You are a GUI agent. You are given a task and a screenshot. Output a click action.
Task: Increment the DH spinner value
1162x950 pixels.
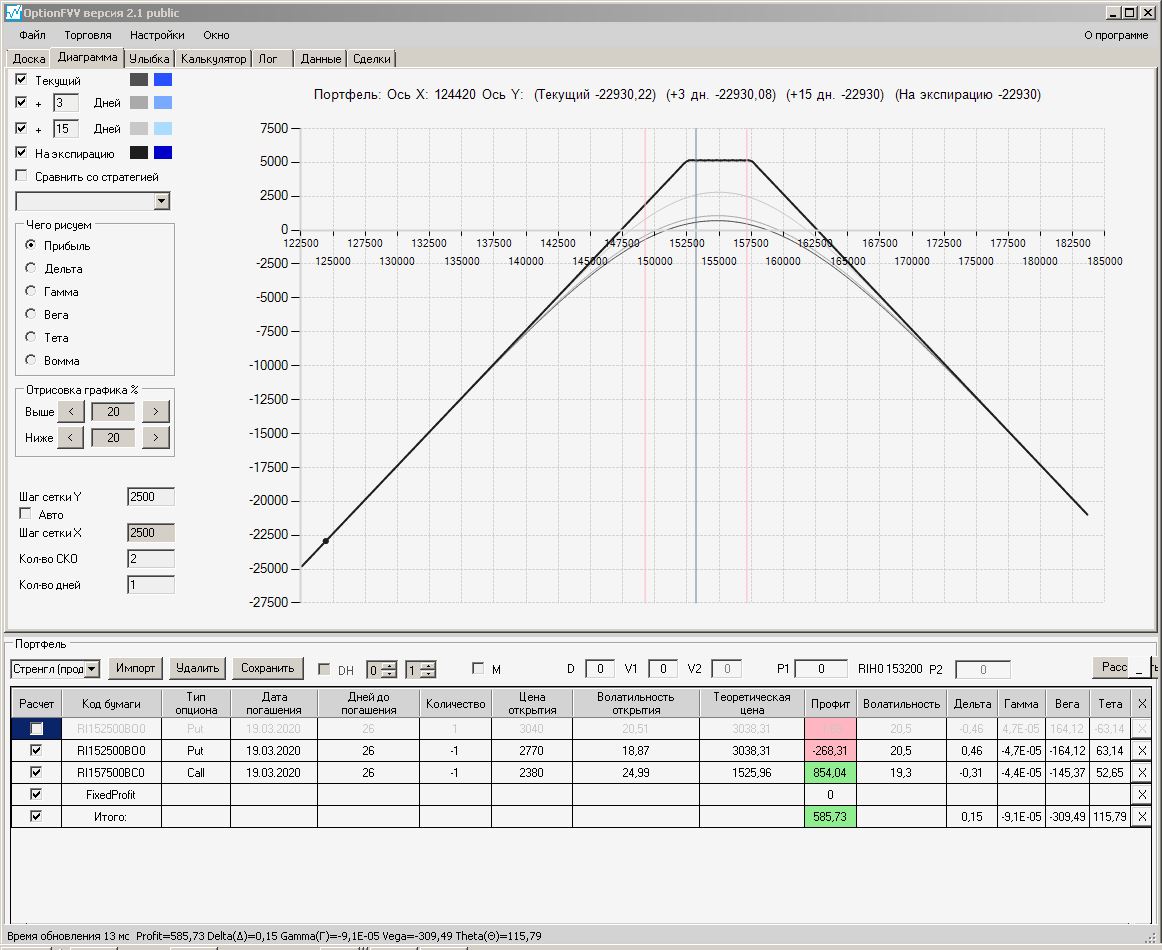[x=390, y=665]
